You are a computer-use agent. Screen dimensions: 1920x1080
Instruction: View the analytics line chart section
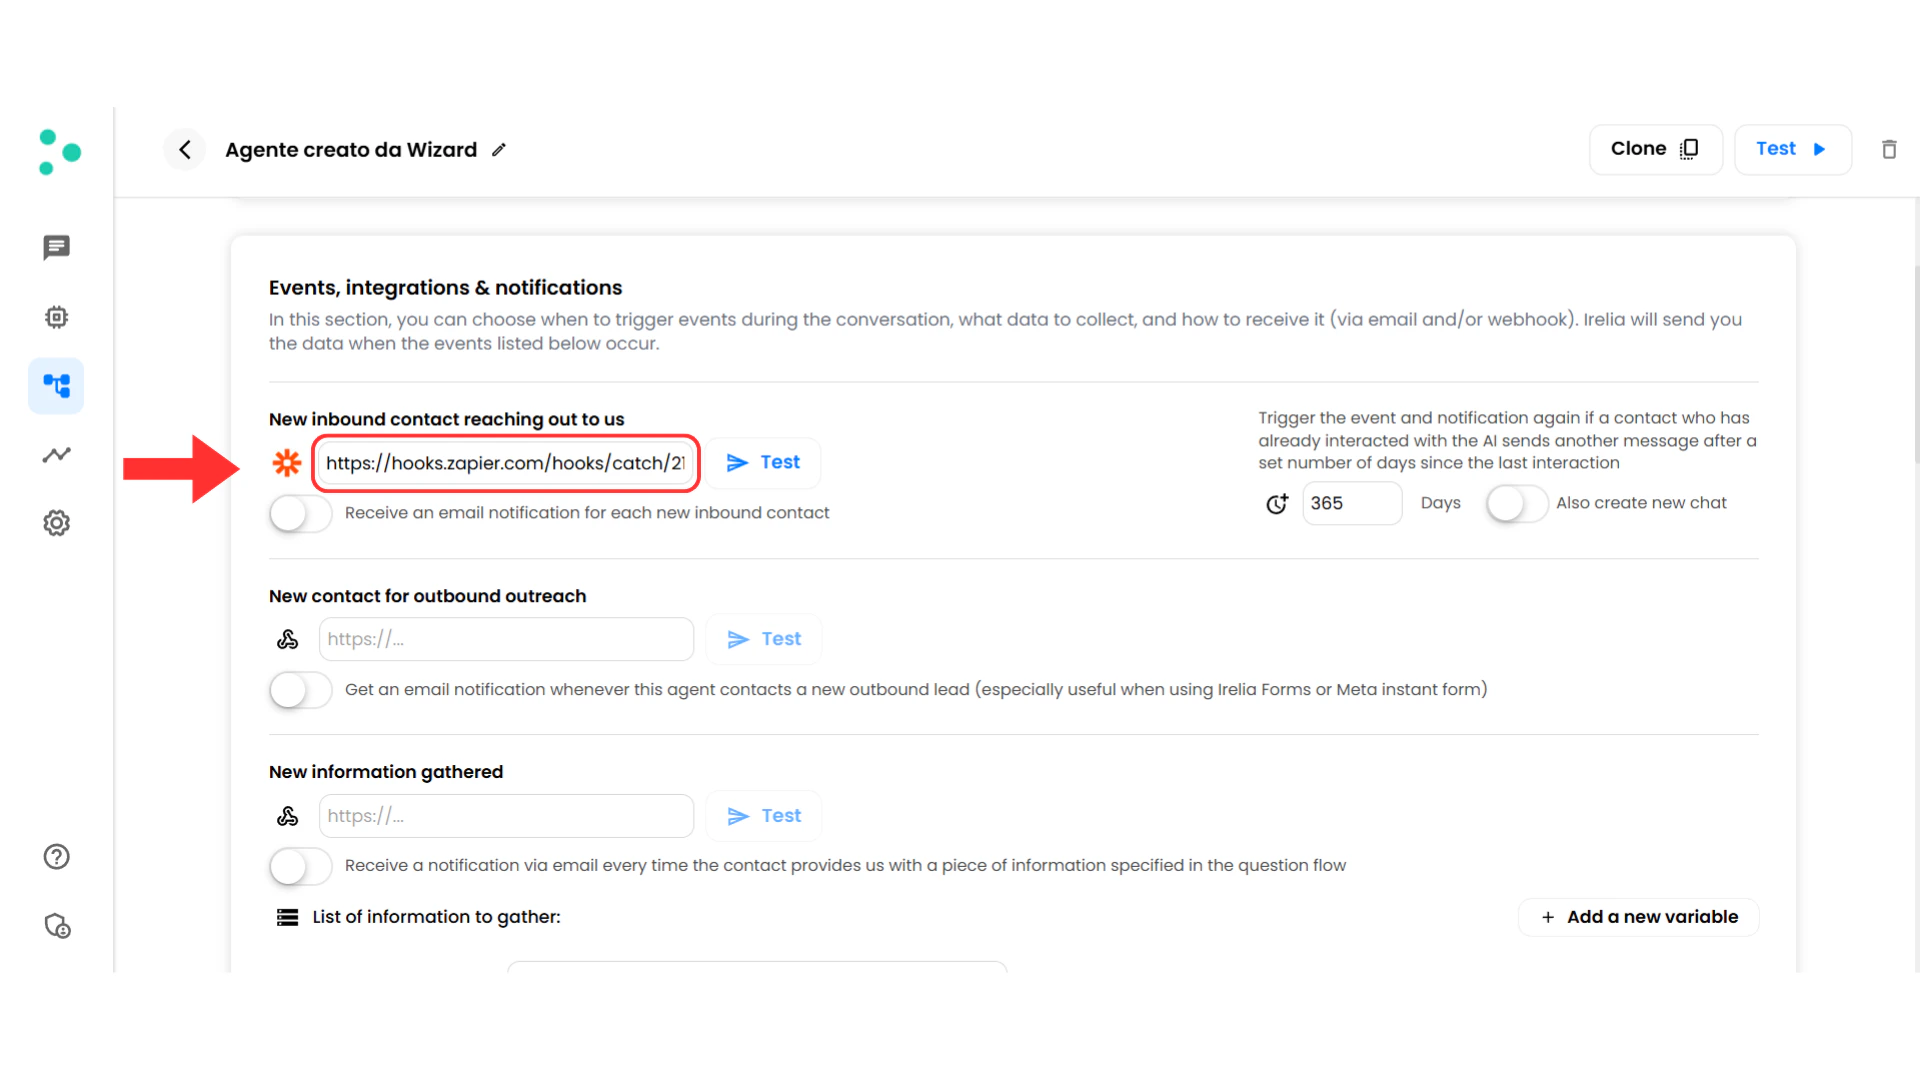[x=56, y=454]
